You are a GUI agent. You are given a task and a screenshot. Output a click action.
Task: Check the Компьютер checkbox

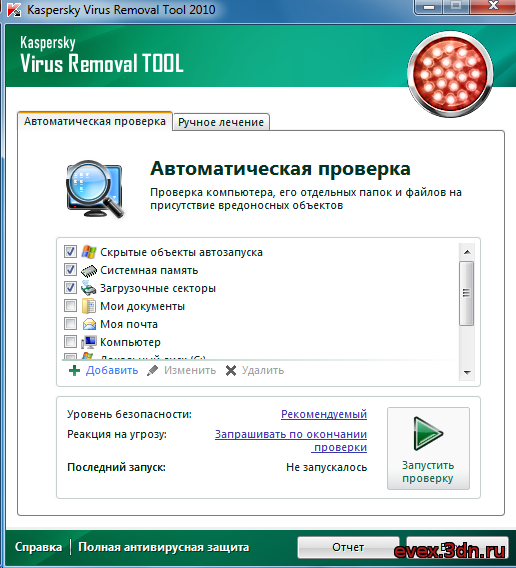tap(70, 342)
